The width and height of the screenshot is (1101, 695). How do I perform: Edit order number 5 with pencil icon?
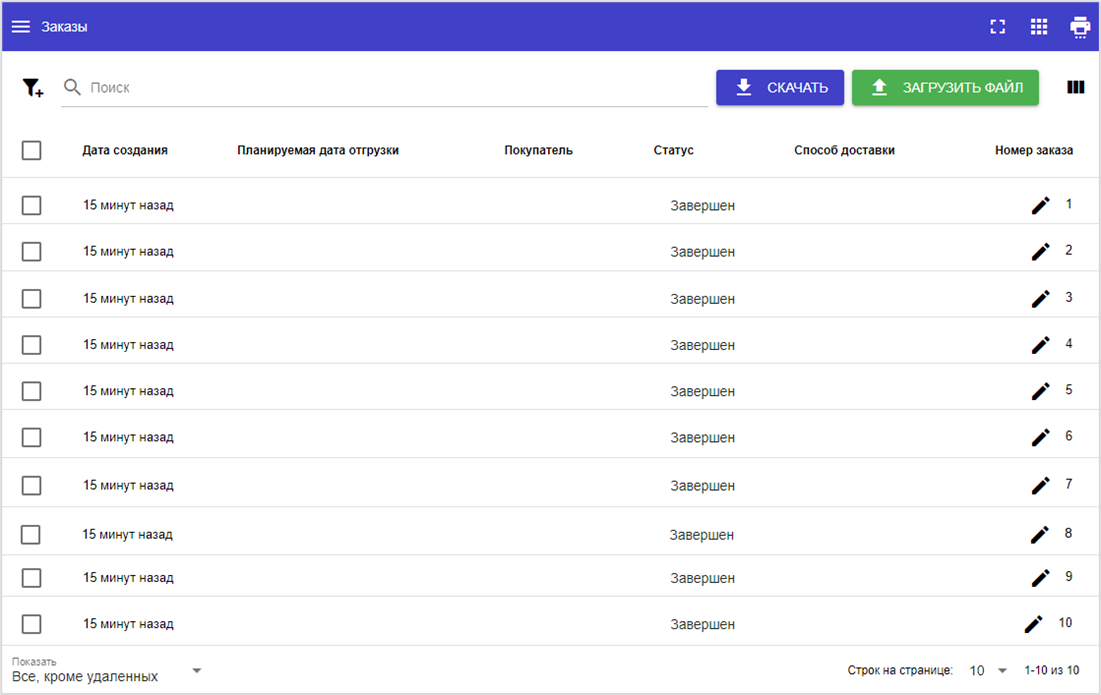(x=1041, y=391)
